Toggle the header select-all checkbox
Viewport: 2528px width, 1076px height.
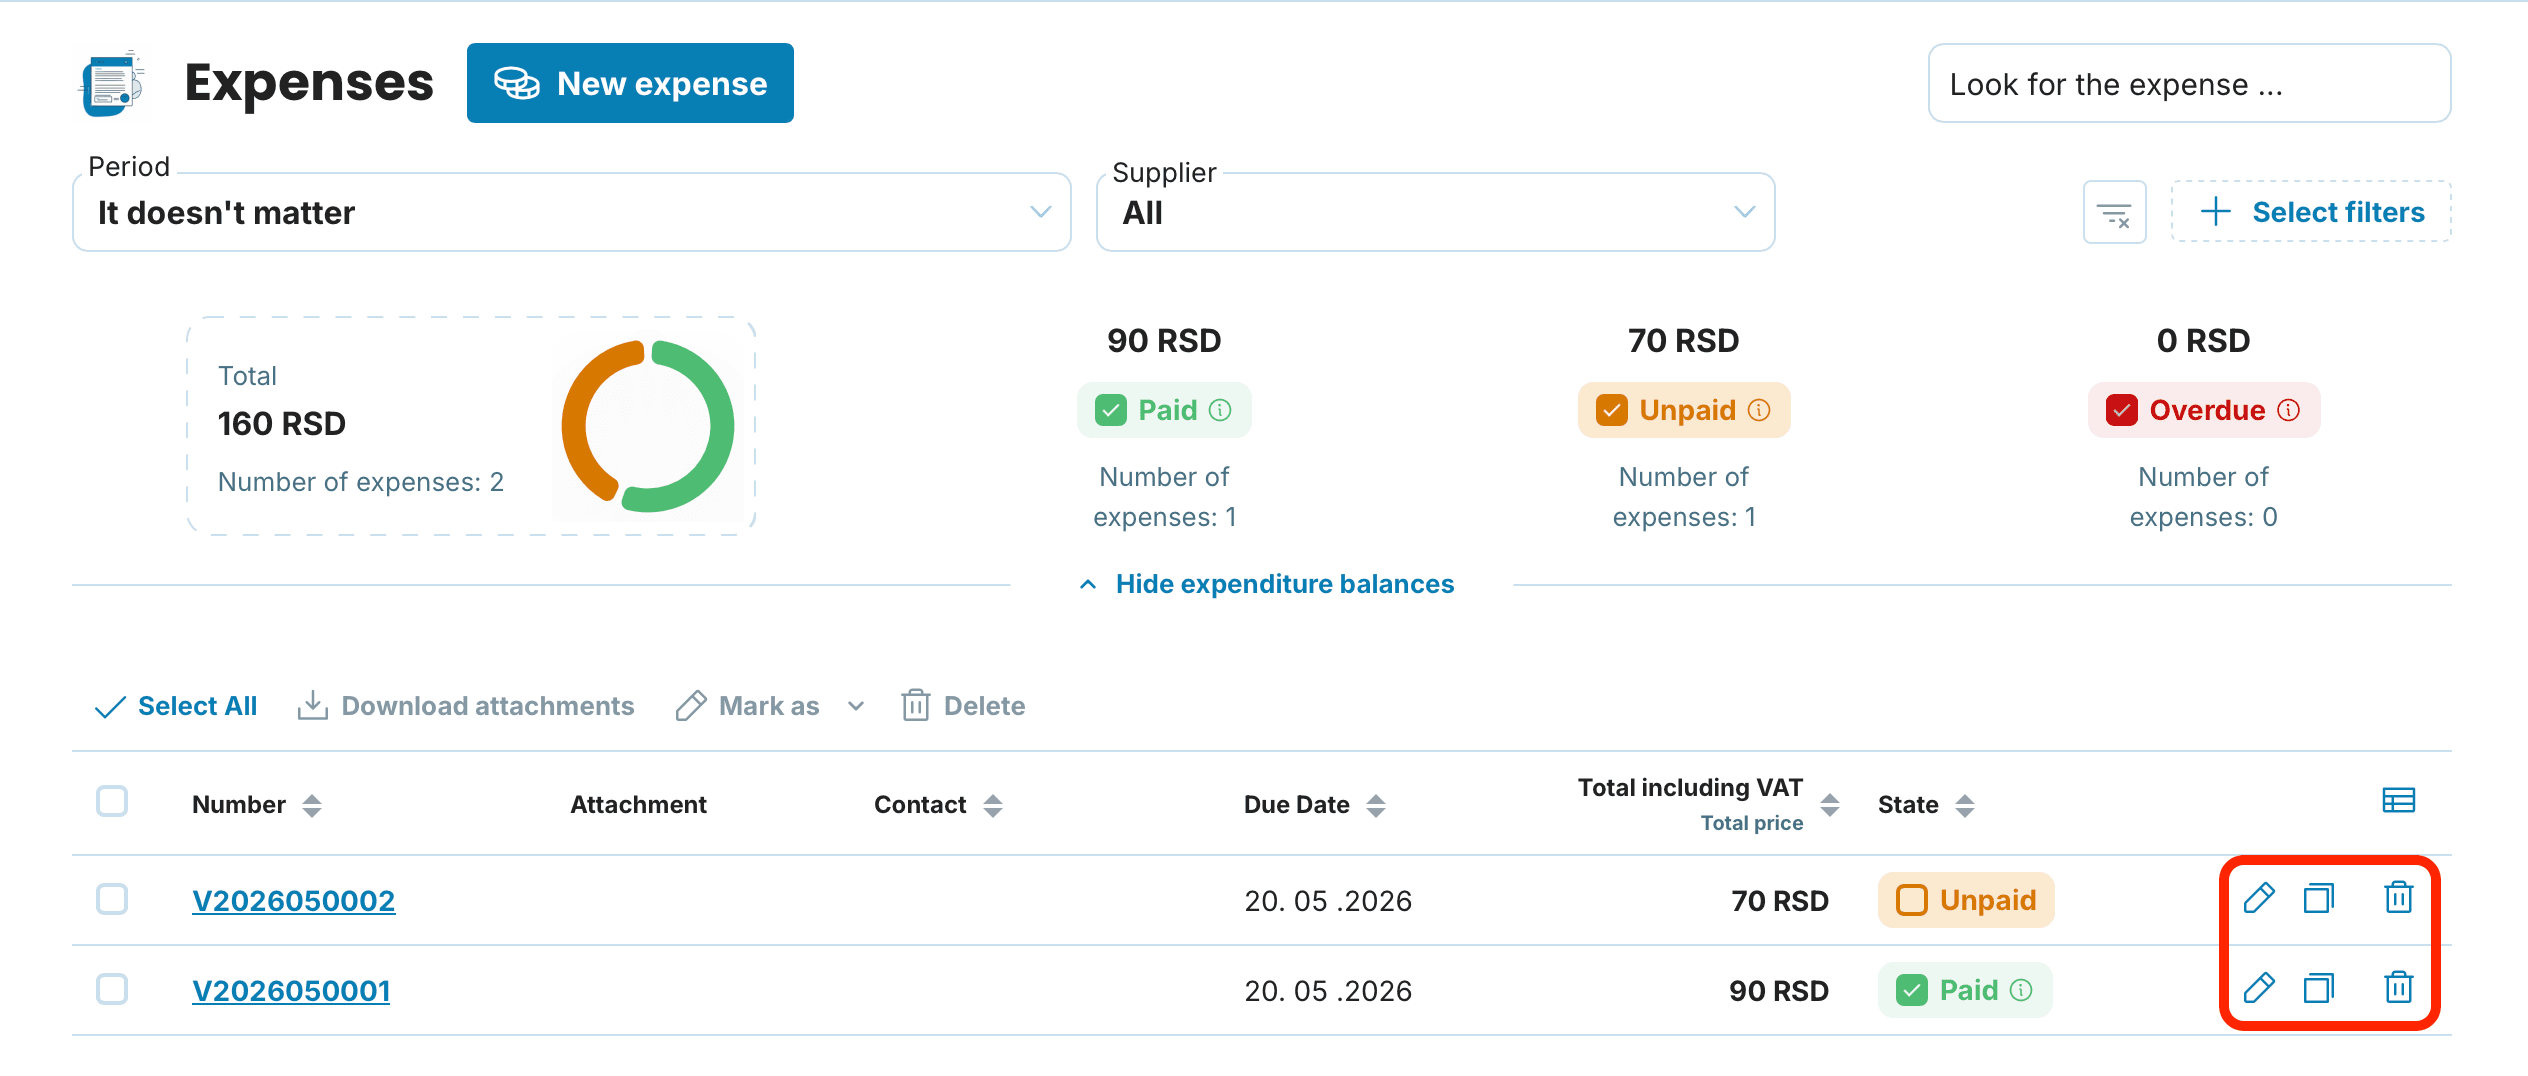(x=112, y=801)
